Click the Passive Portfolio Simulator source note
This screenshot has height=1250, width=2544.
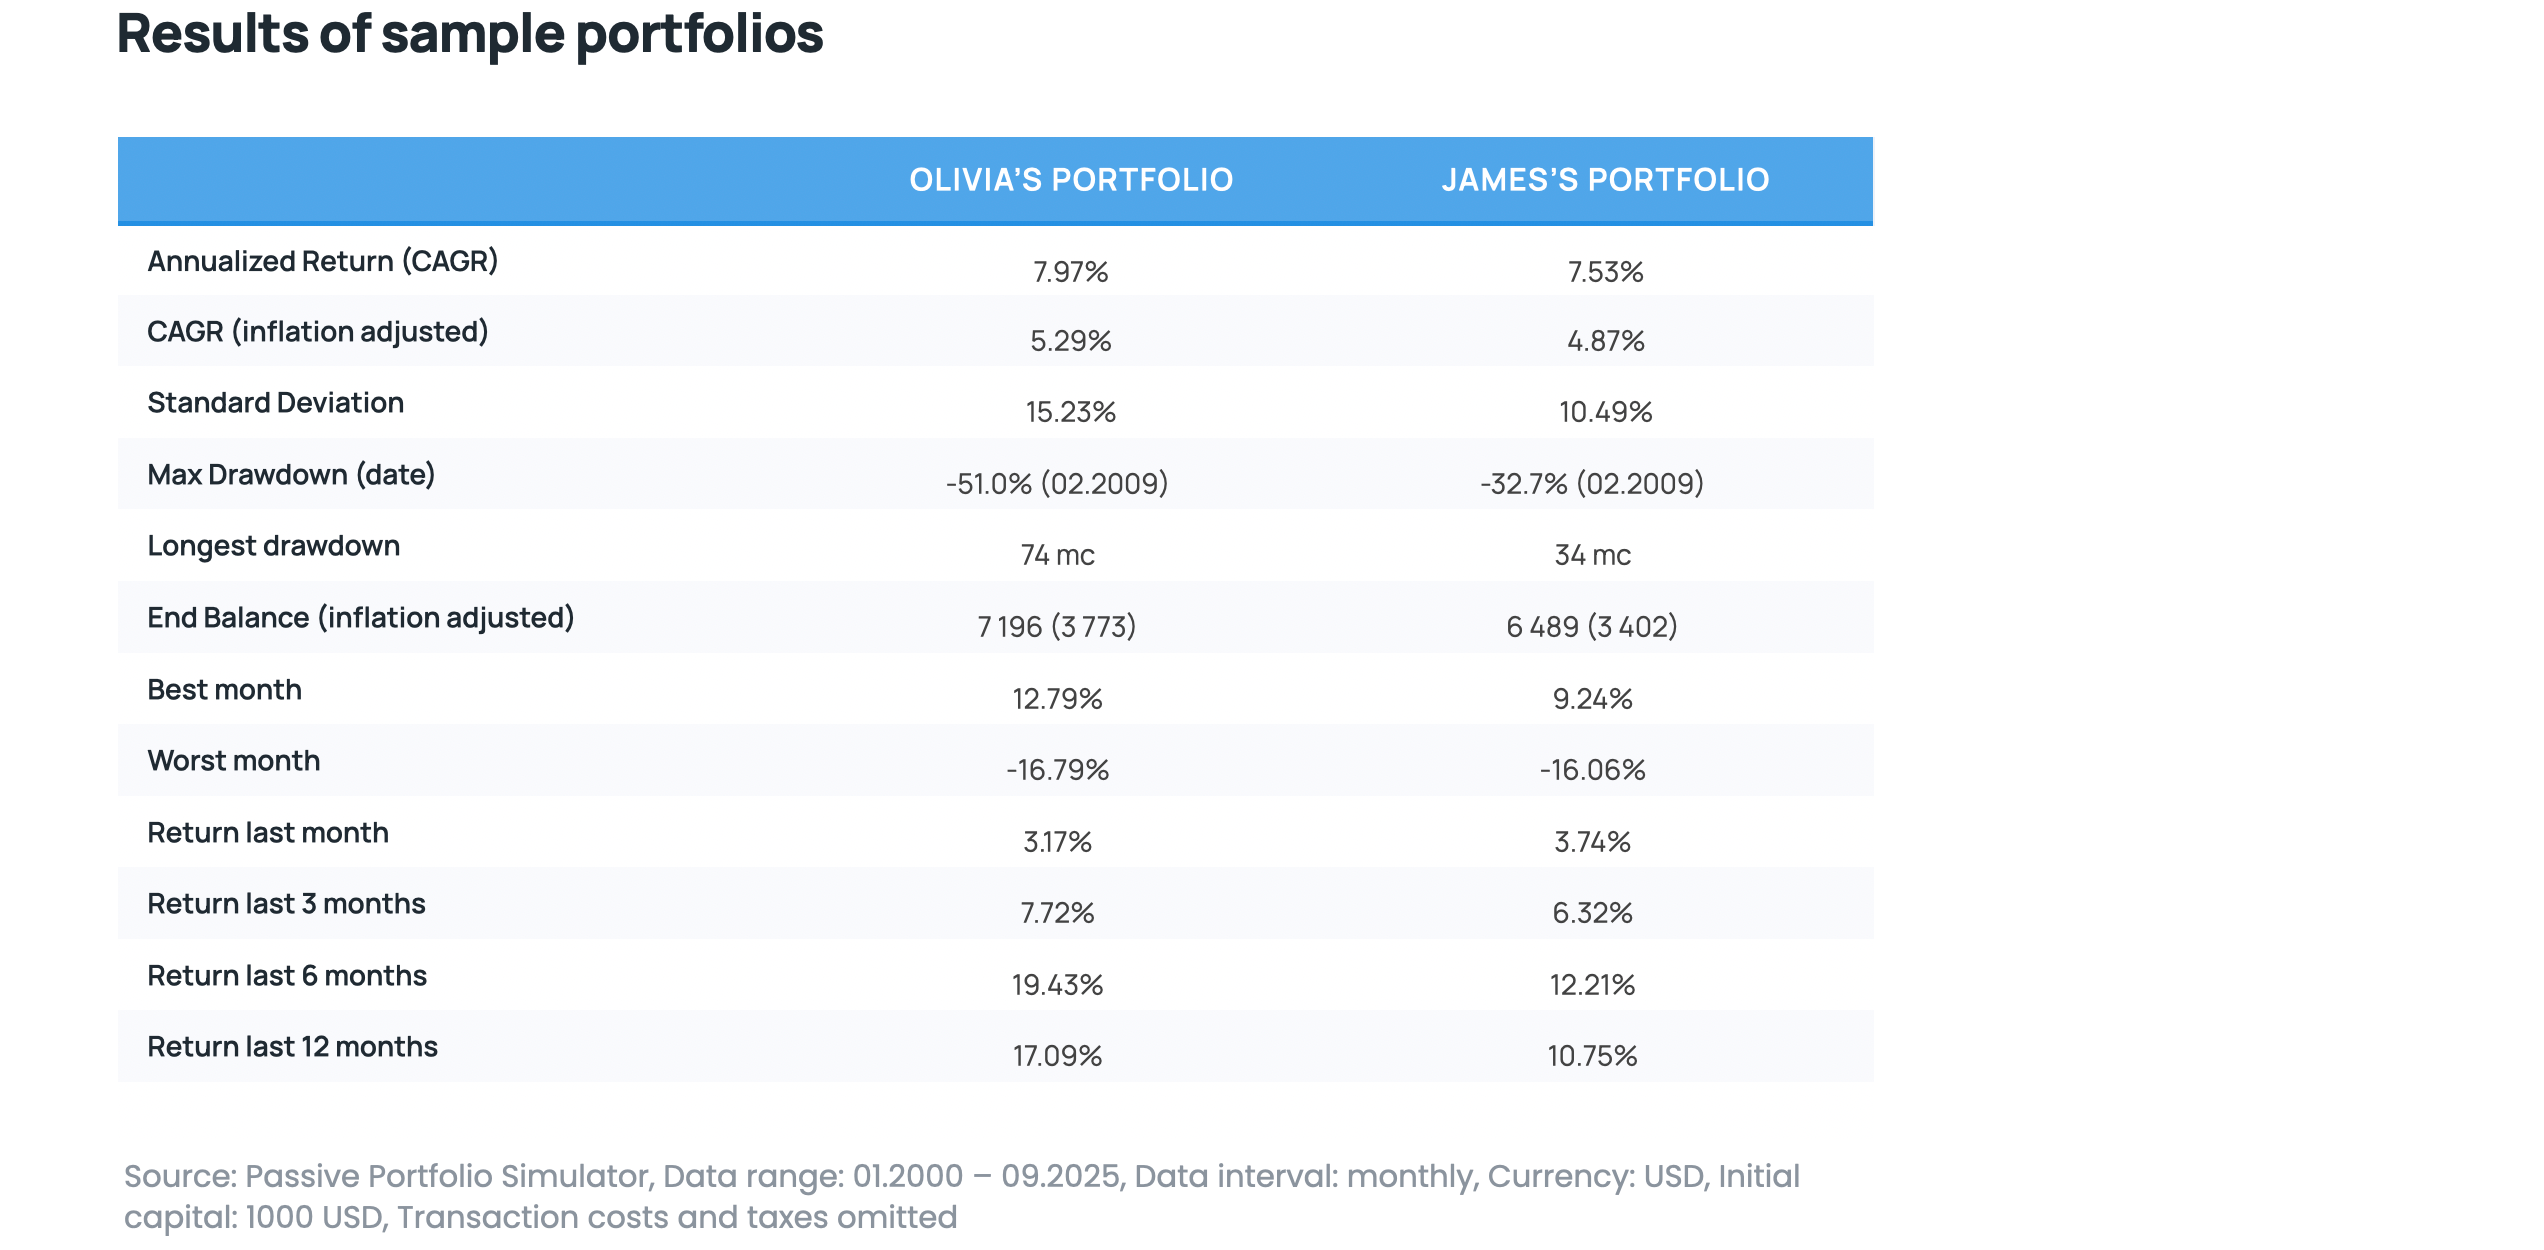[960, 1196]
